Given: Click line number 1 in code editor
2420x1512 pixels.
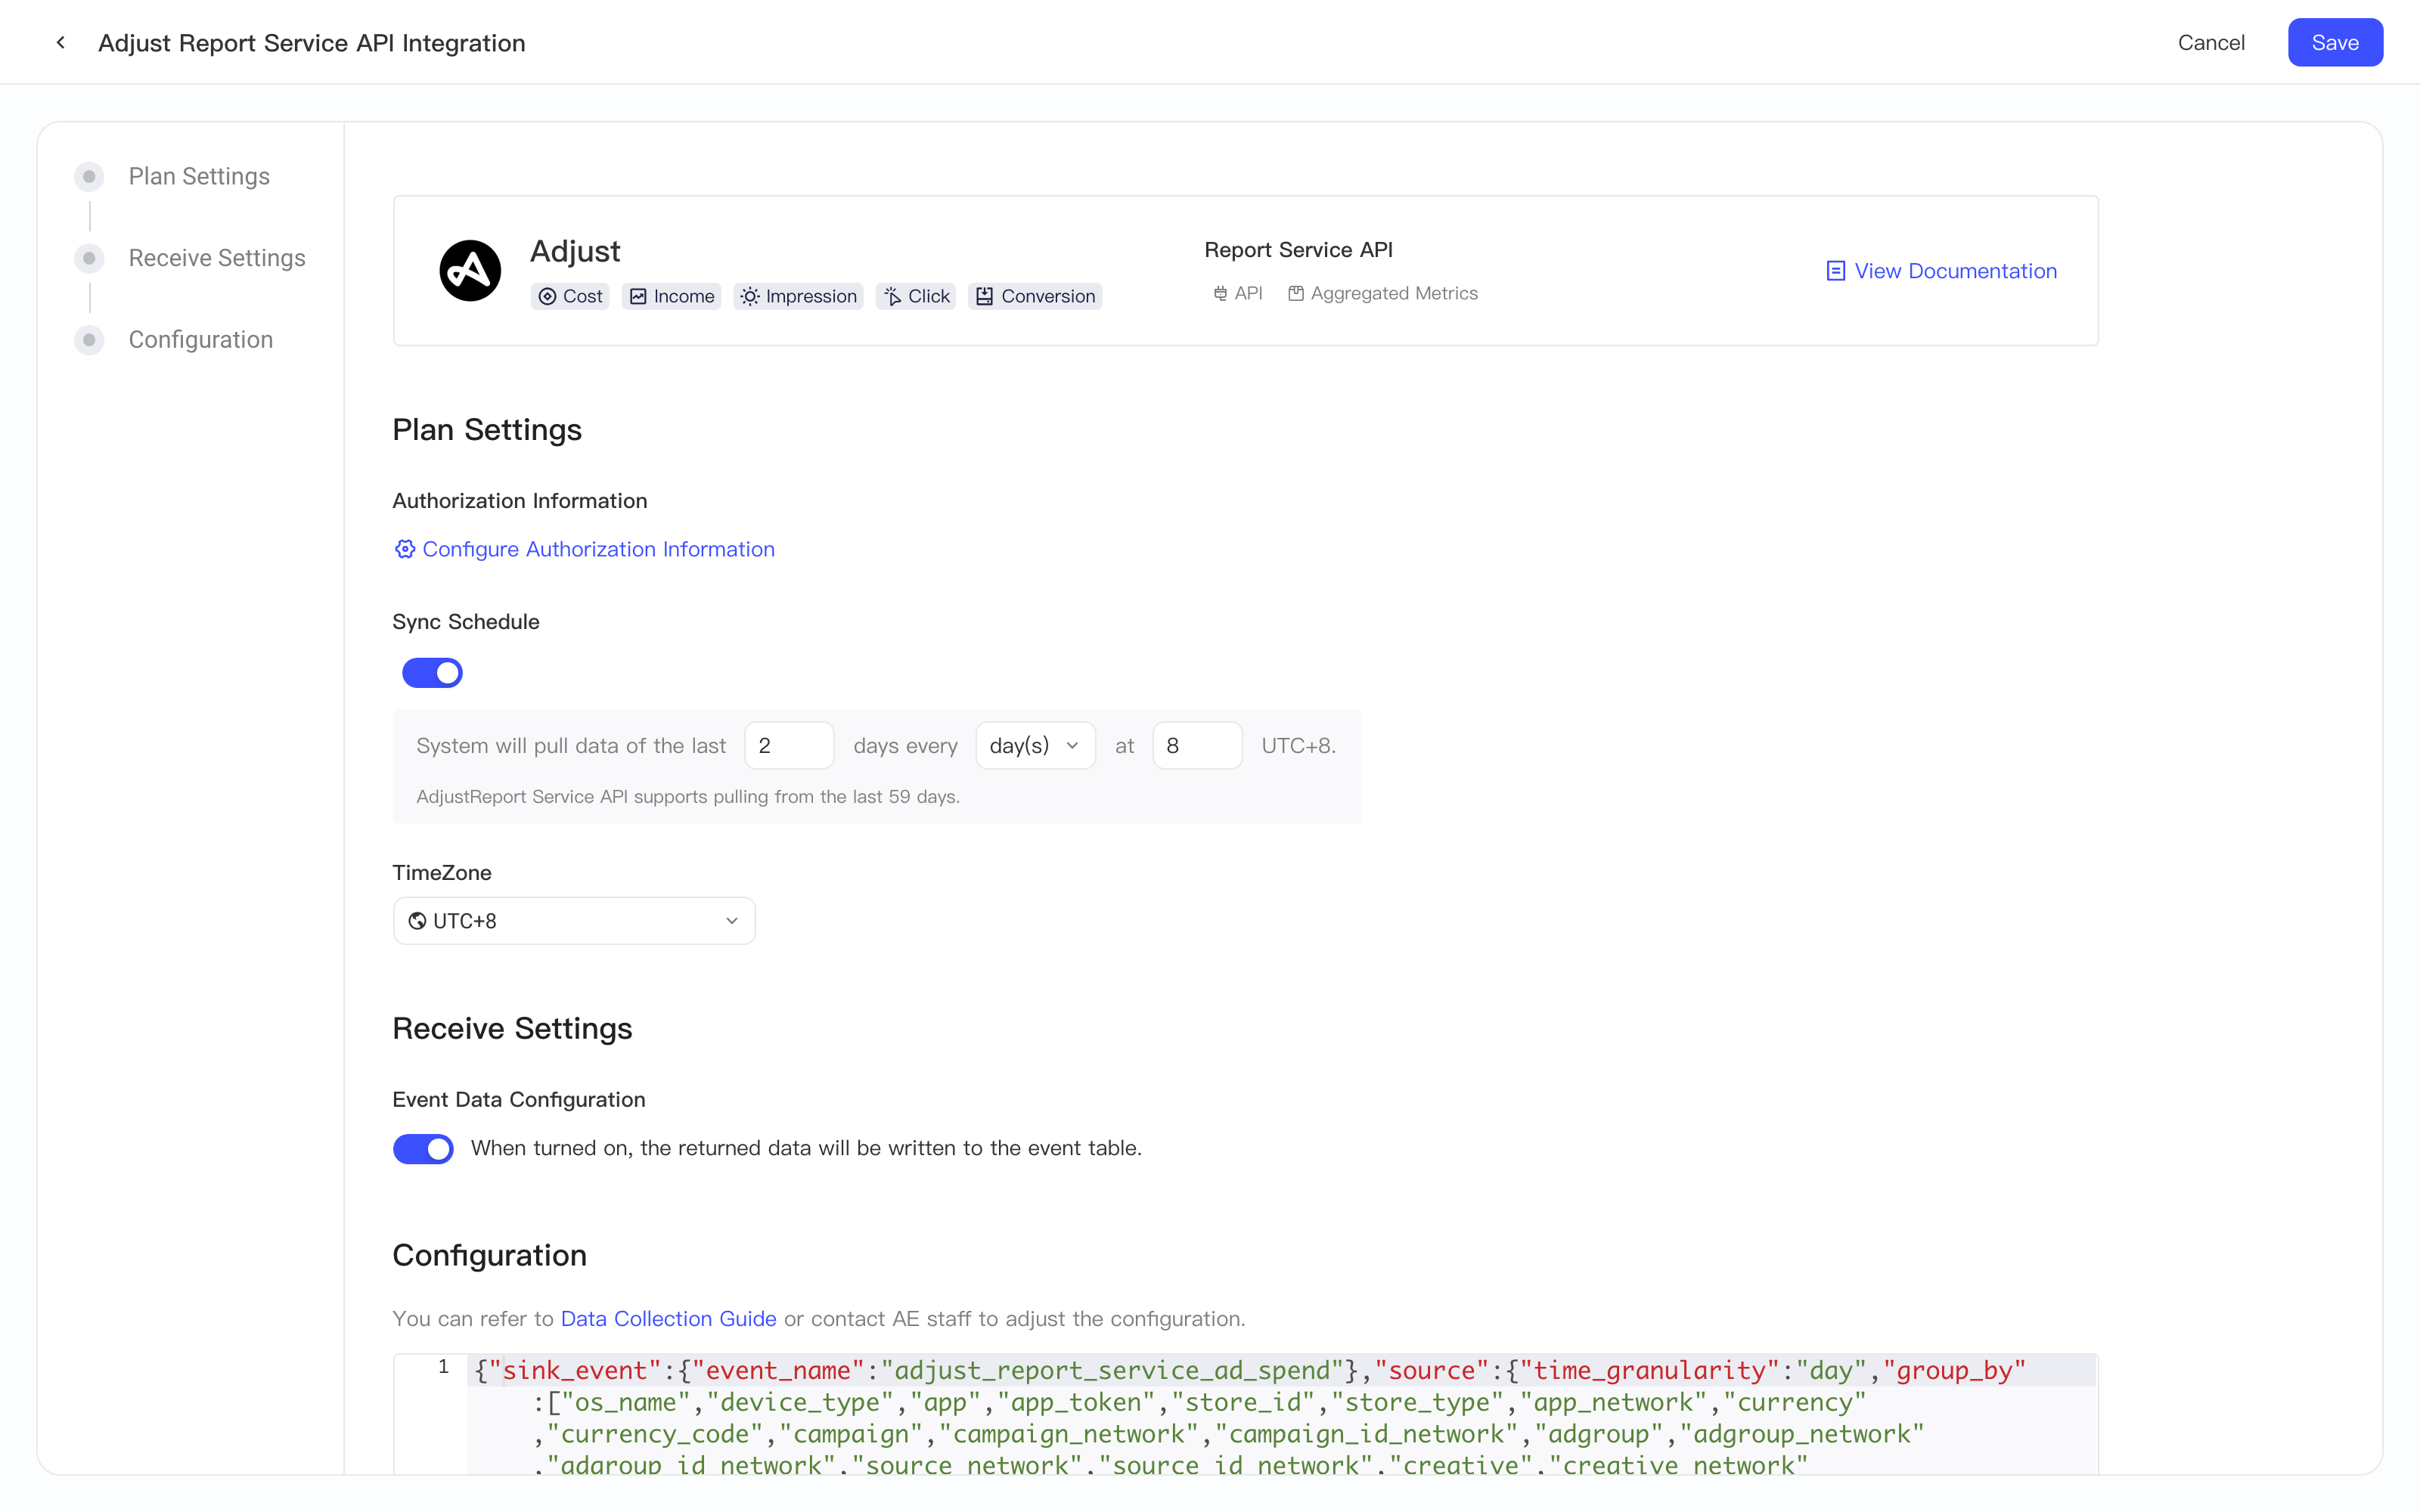Looking at the screenshot, I should point(443,1367).
